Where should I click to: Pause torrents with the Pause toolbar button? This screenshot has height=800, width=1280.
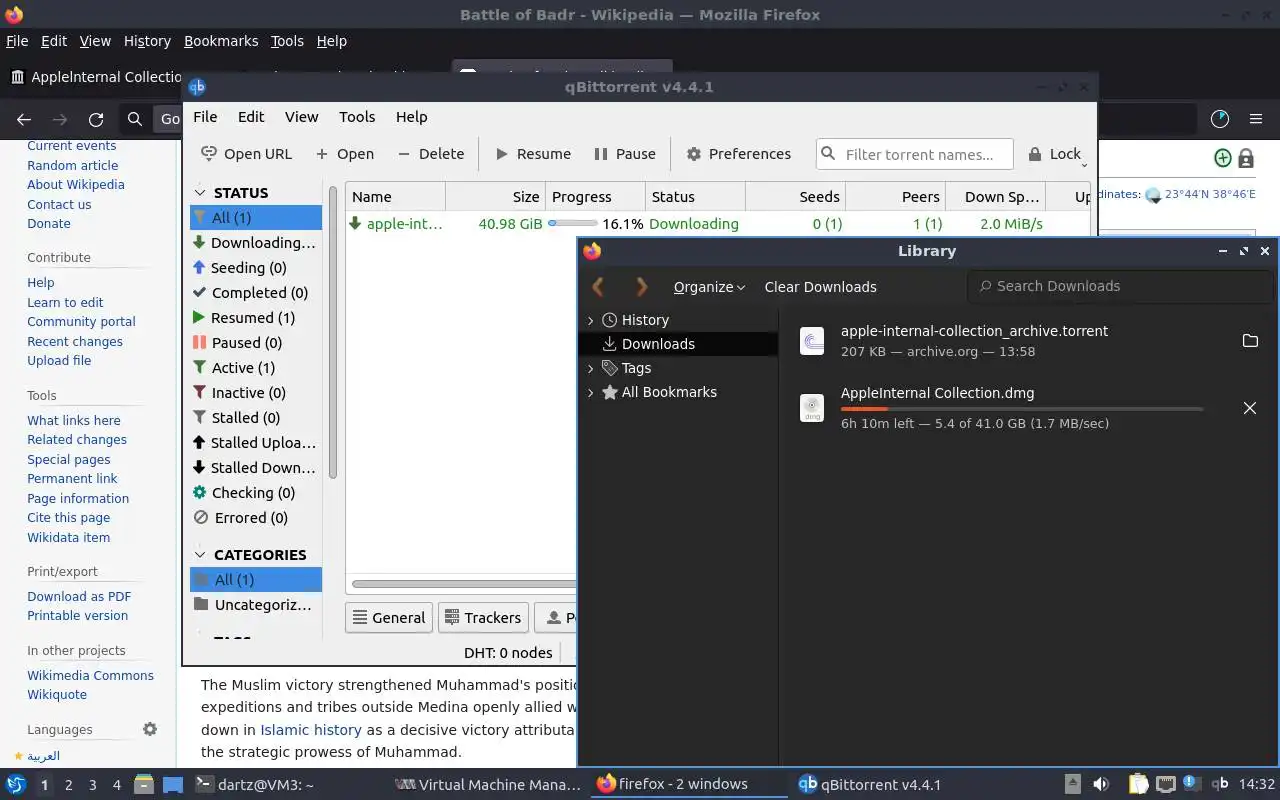(625, 154)
